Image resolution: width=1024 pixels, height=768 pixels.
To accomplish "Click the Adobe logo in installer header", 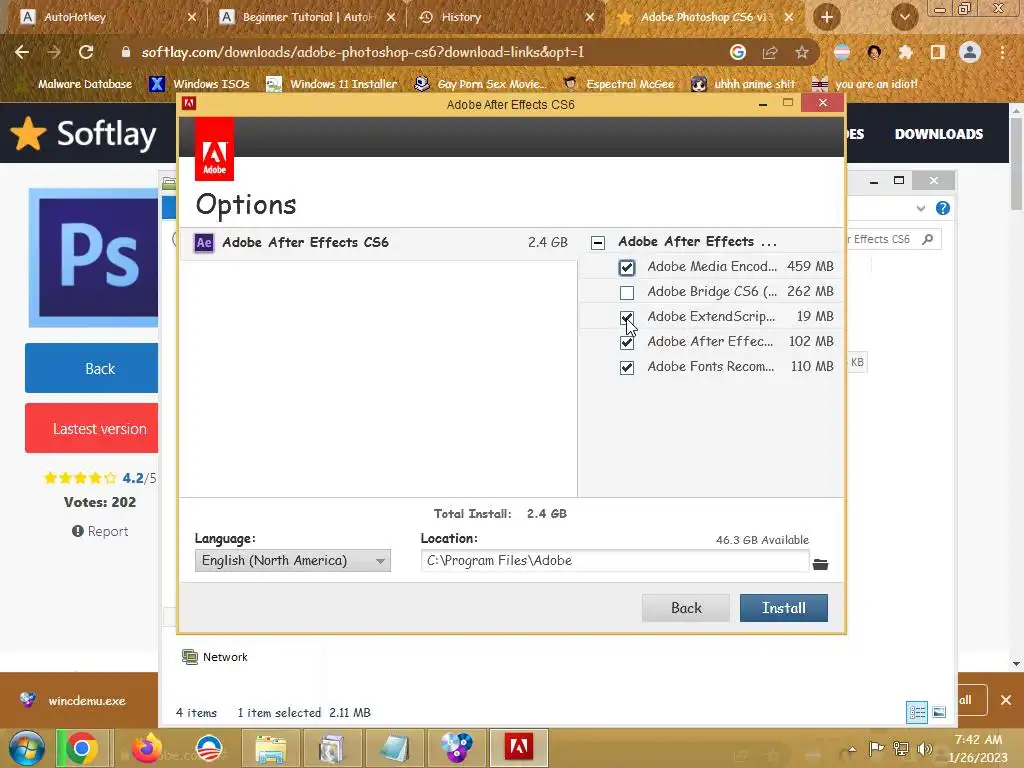I will pyautogui.click(x=214, y=149).
